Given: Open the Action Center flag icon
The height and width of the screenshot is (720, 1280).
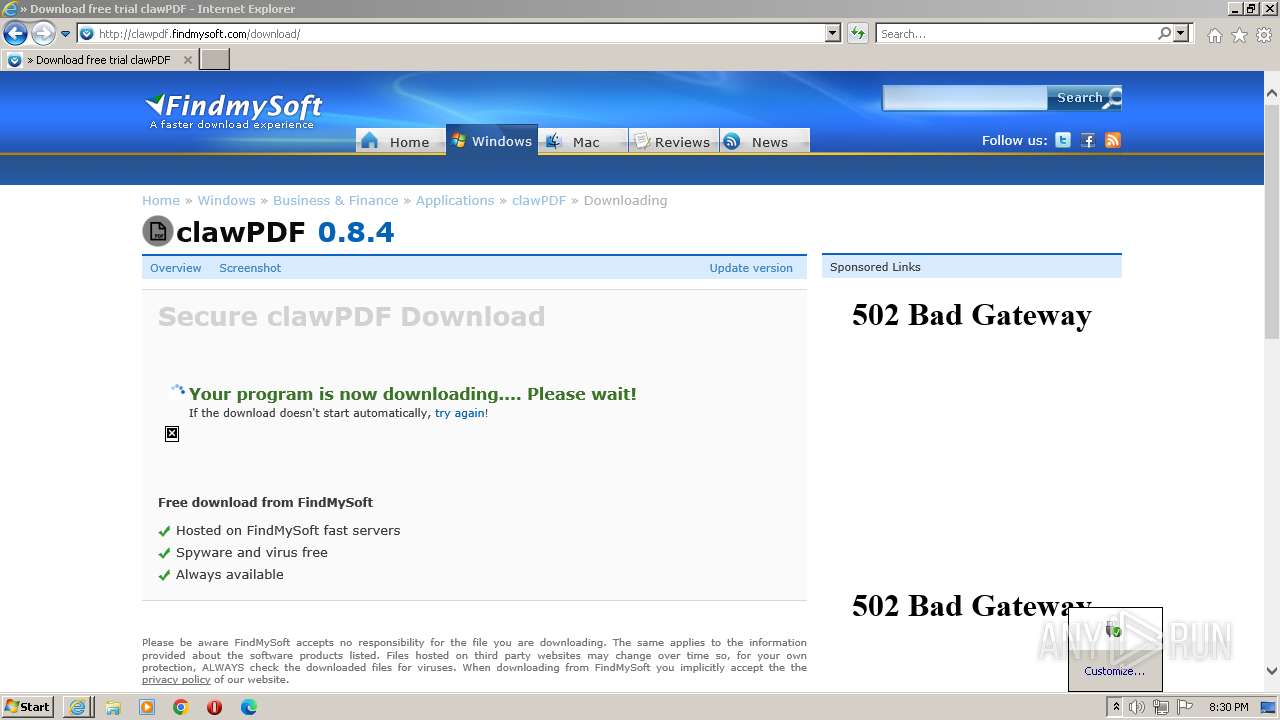Looking at the screenshot, I should point(1184,707).
